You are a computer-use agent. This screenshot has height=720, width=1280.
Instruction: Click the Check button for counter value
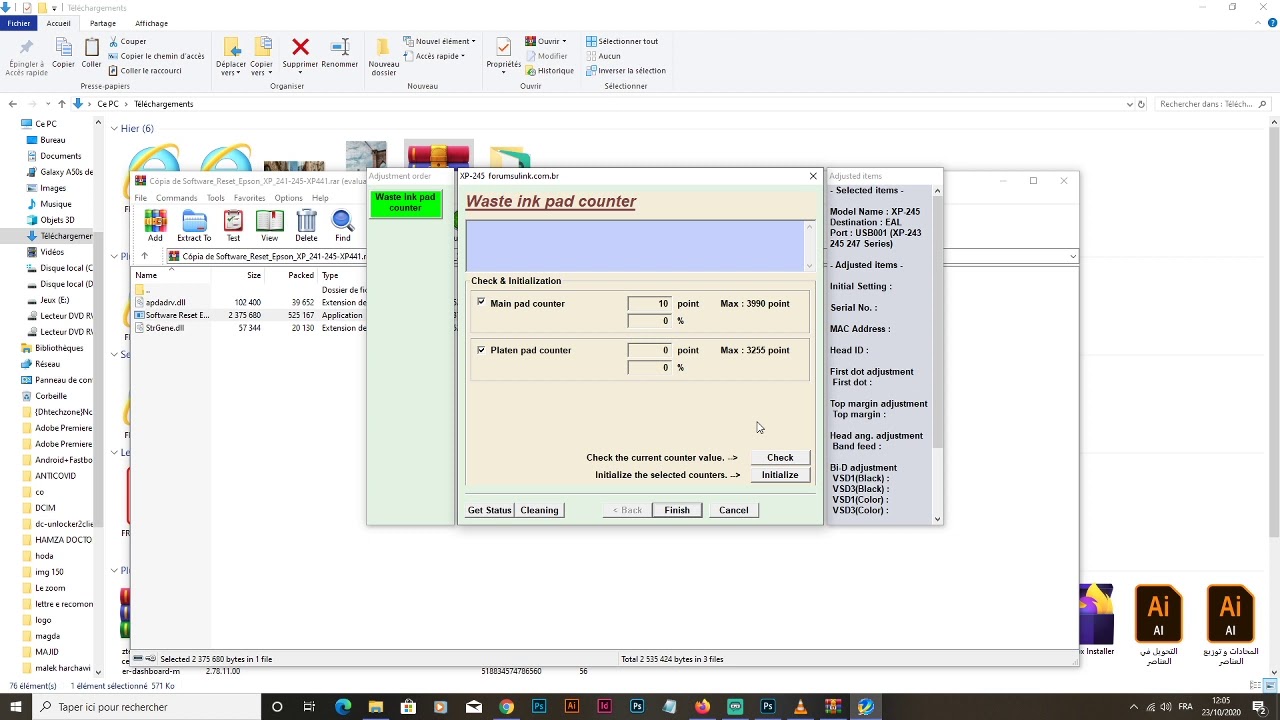[x=780, y=457]
